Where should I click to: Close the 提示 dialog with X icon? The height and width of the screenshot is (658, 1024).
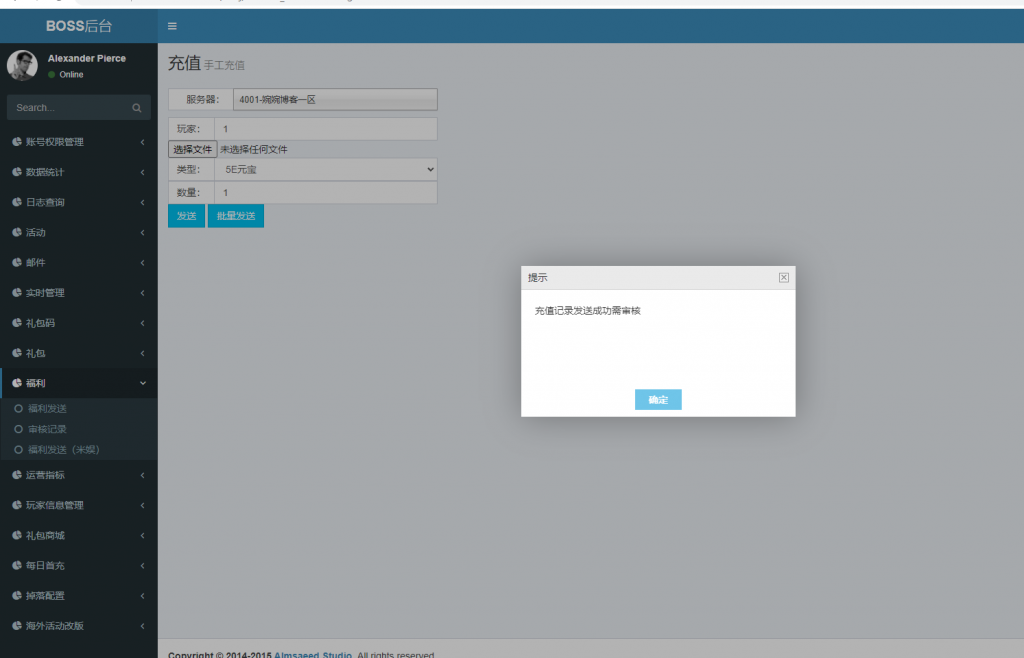pyautogui.click(x=783, y=278)
